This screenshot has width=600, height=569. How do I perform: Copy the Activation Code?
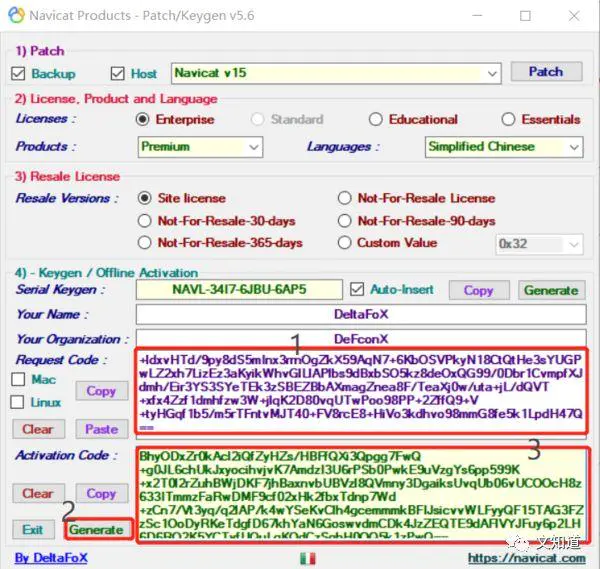[x=101, y=493]
